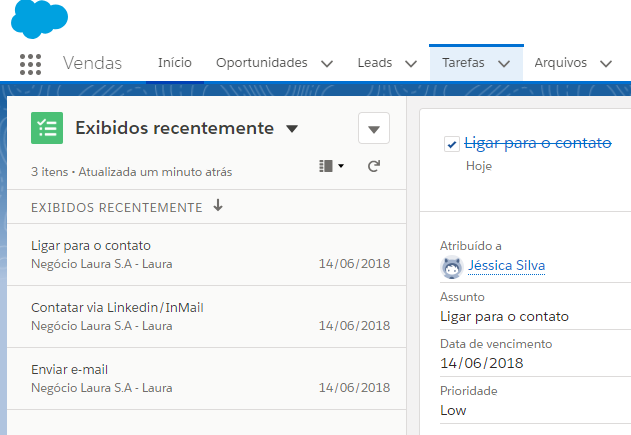The height and width of the screenshot is (435, 631).
Task: Open the App Launcher grid icon
Action: (x=30, y=63)
